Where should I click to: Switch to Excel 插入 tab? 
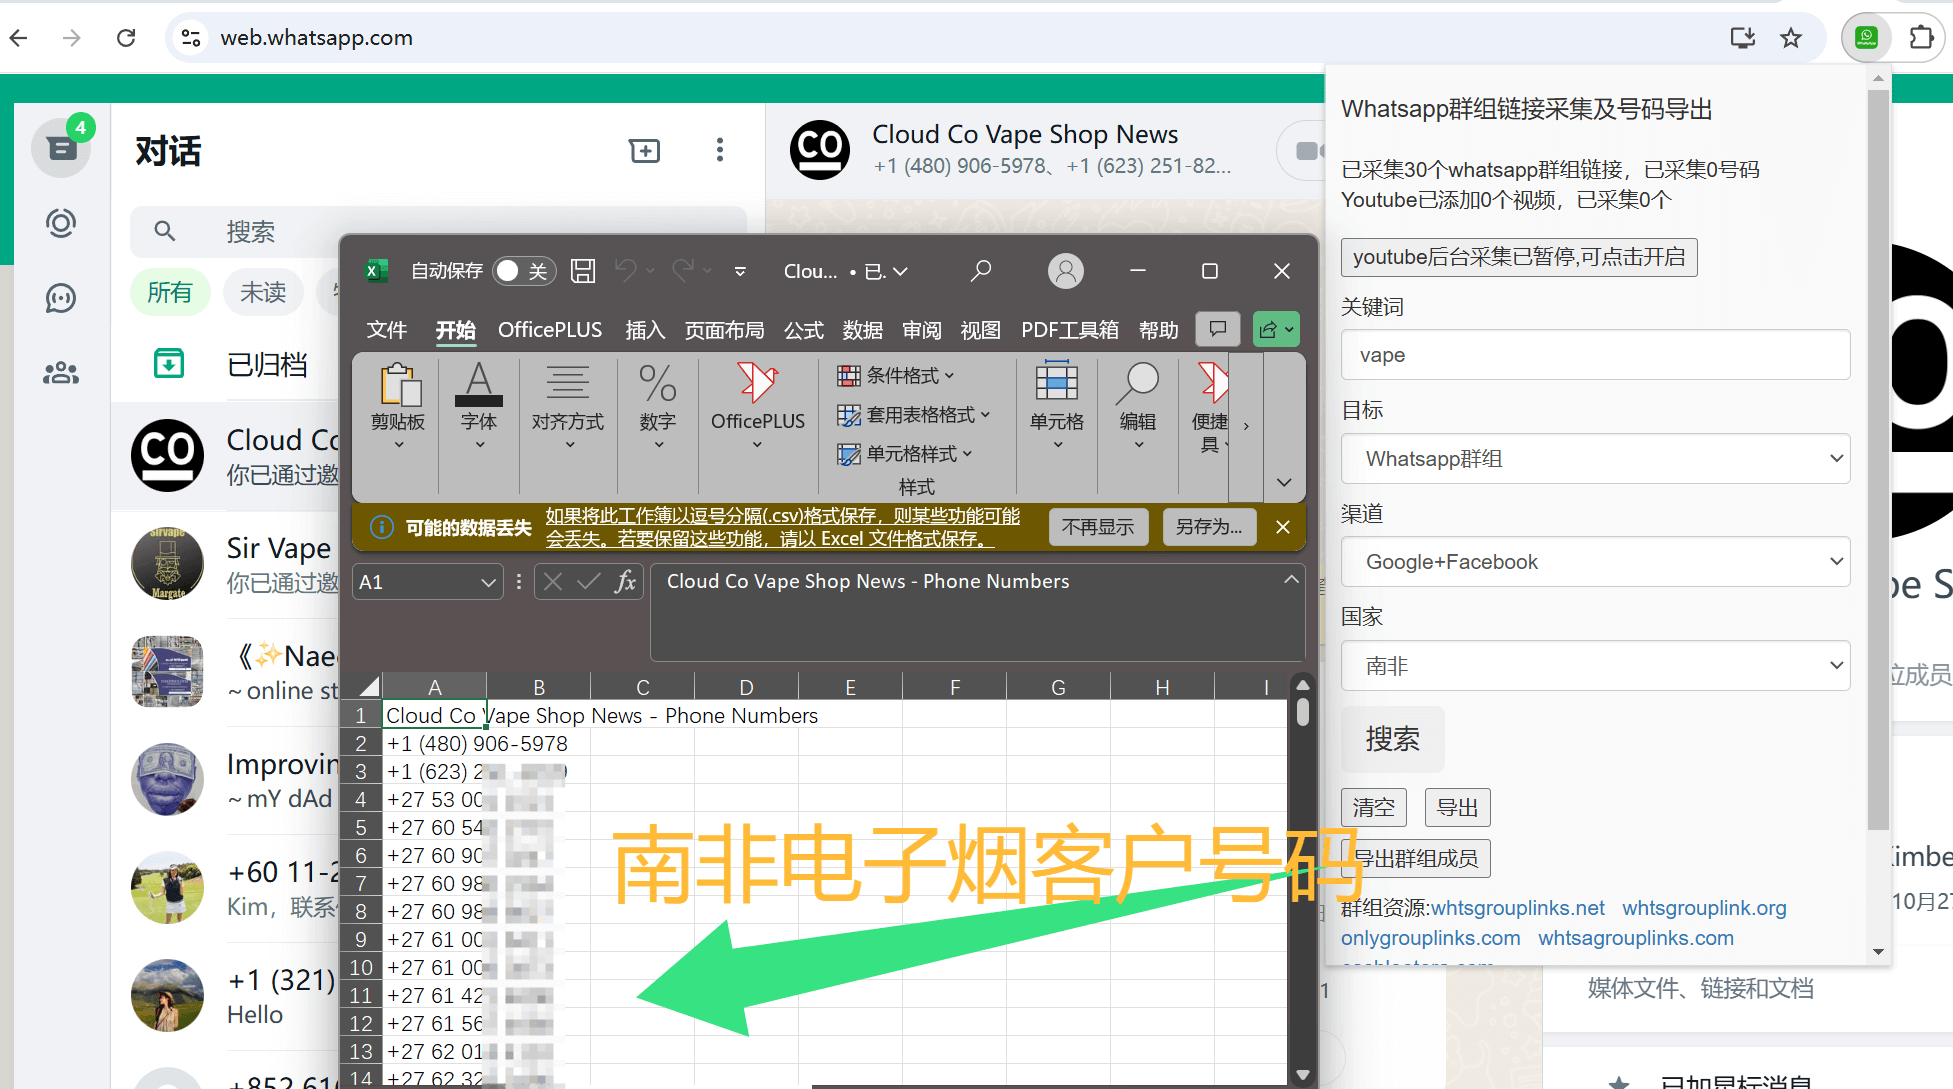(x=645, y=330)
